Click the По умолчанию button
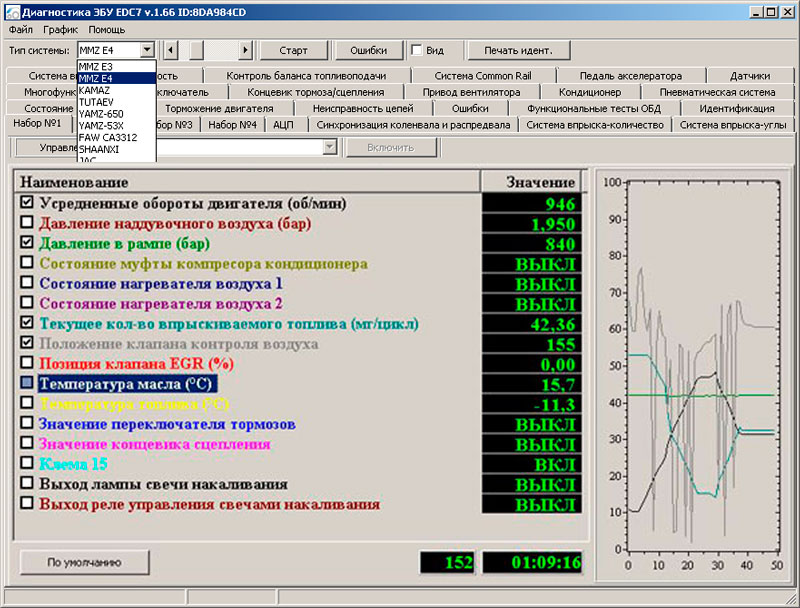The width and height of the screenshot is (800, 608). coord(84,562)
